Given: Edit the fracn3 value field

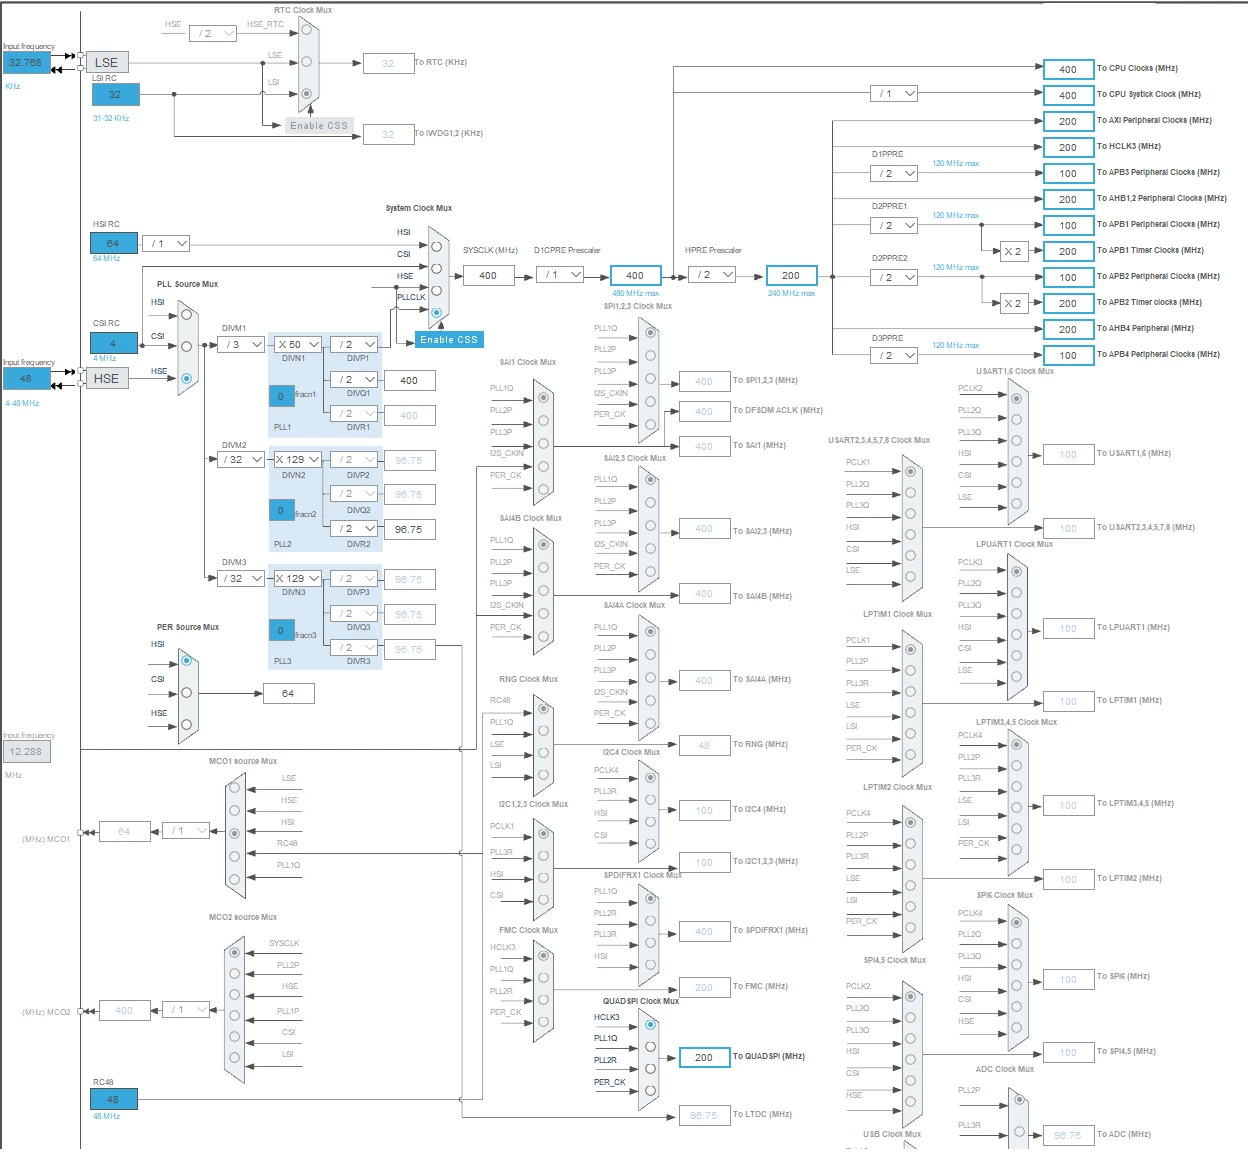Looking at the screenshot, I should tap(281, 631).
